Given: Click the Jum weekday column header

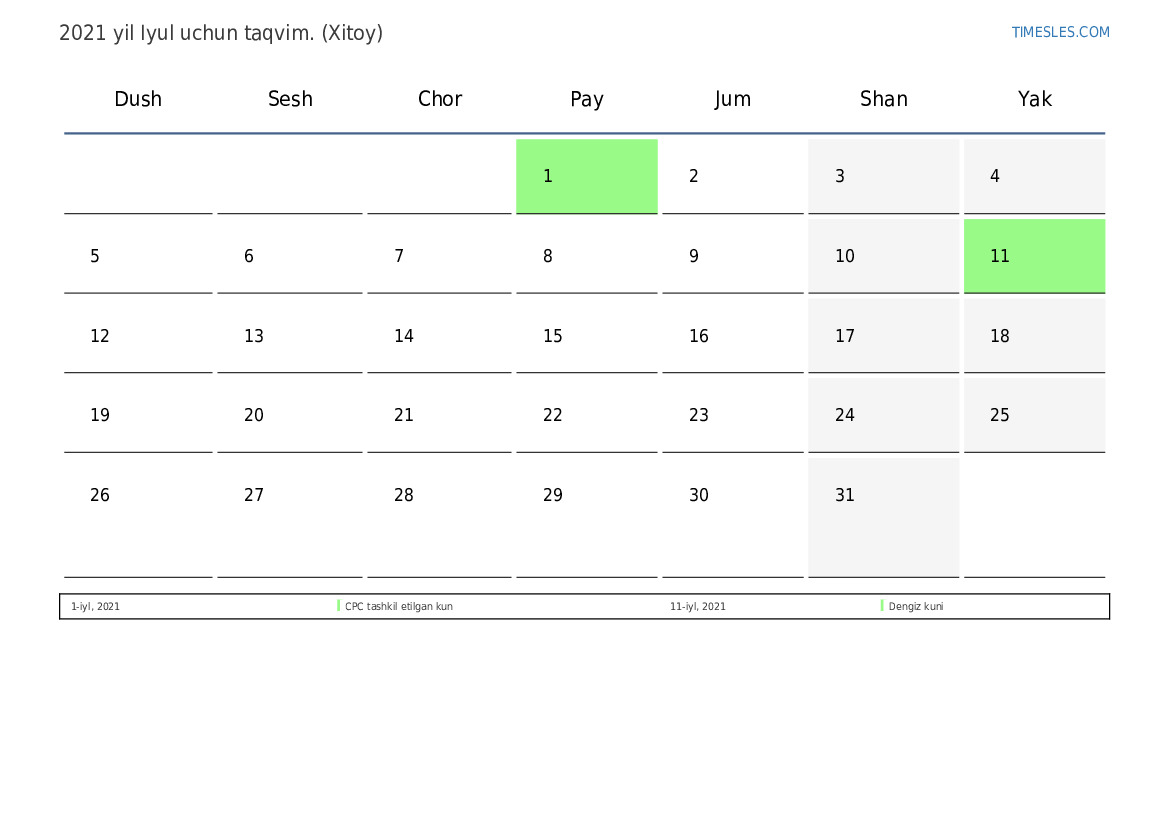Looking at the screenshot, I should point(733,99).
